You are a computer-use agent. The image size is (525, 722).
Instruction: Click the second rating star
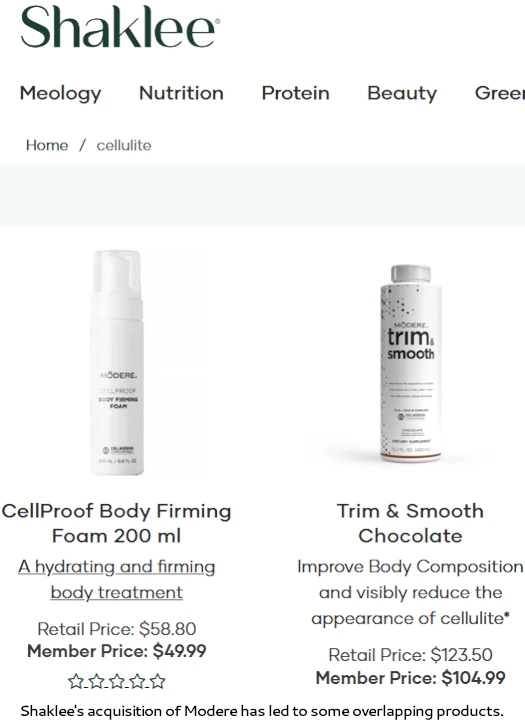[96, 681]
